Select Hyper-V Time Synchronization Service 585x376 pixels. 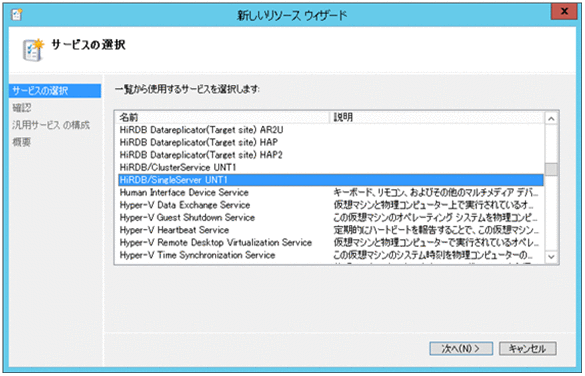[x=331, y=255]
